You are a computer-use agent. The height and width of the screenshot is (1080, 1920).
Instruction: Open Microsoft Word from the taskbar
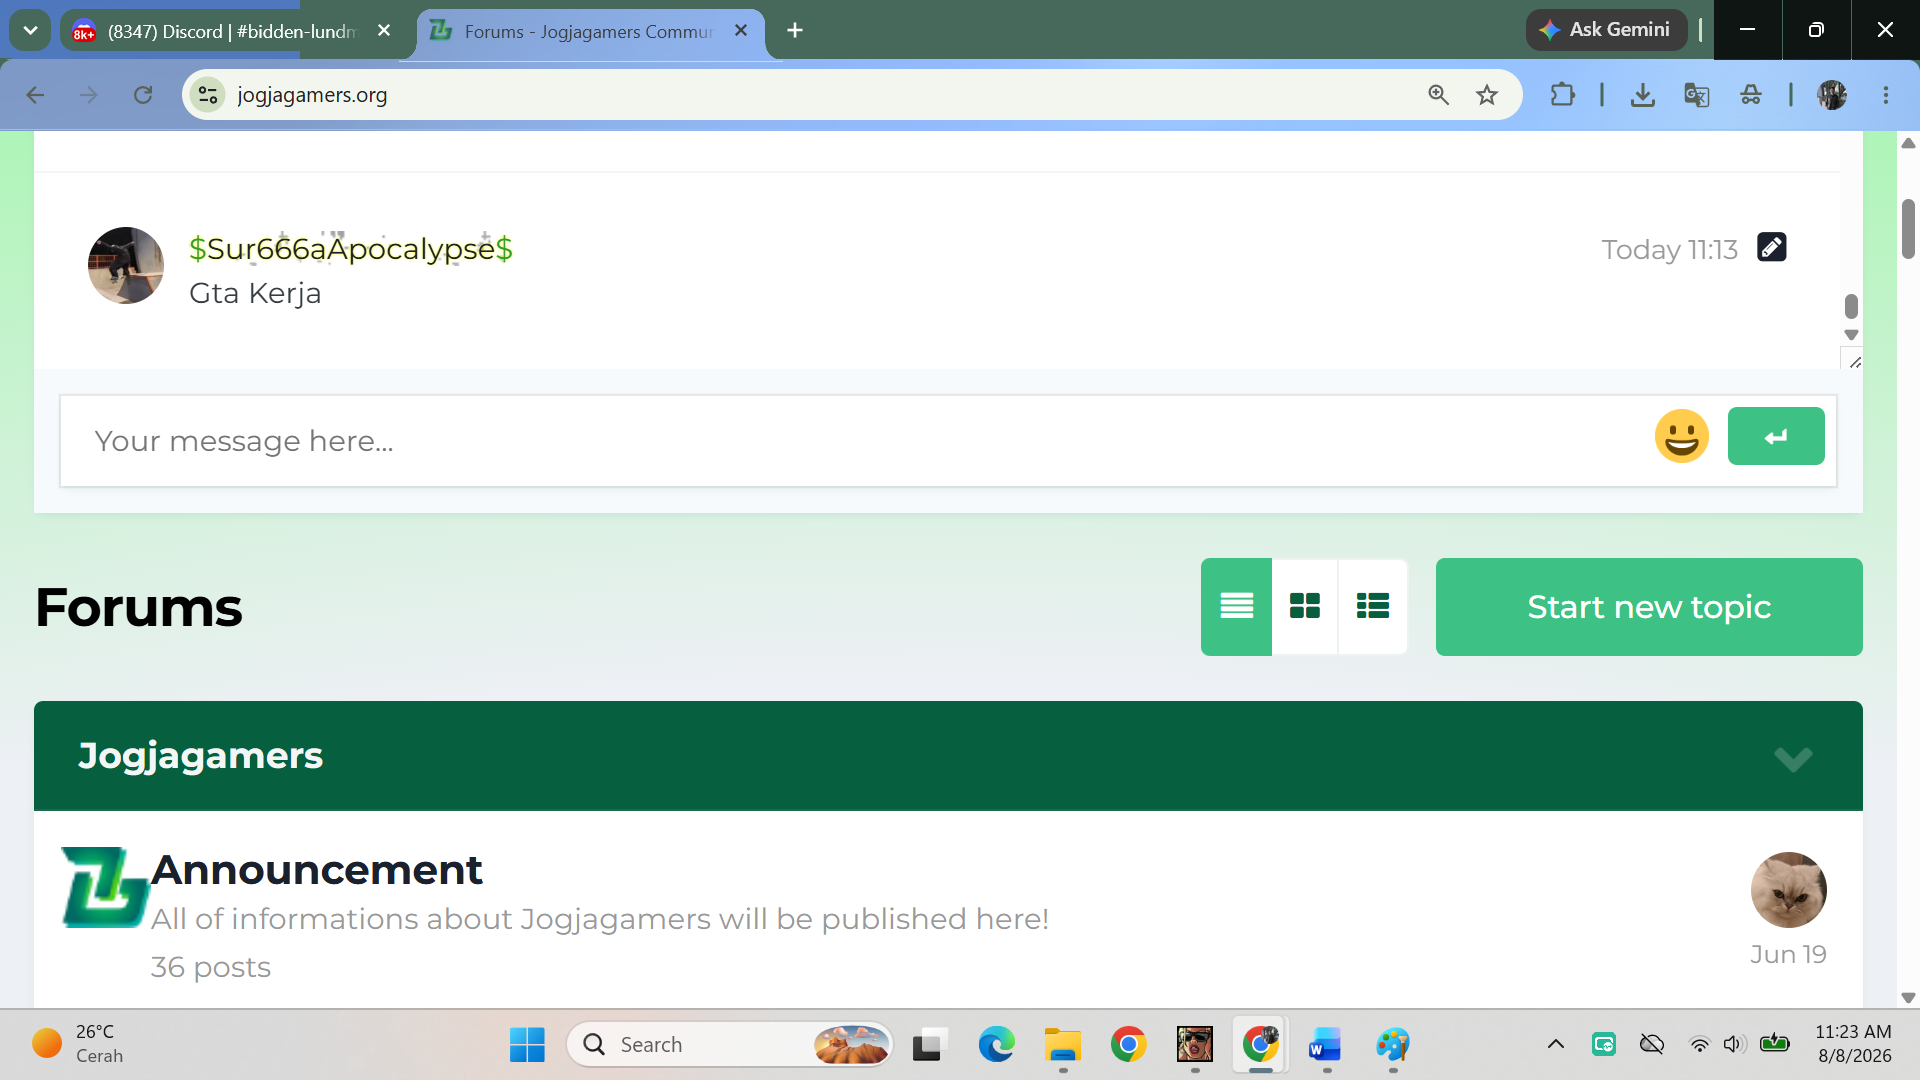(1326, 1045)
